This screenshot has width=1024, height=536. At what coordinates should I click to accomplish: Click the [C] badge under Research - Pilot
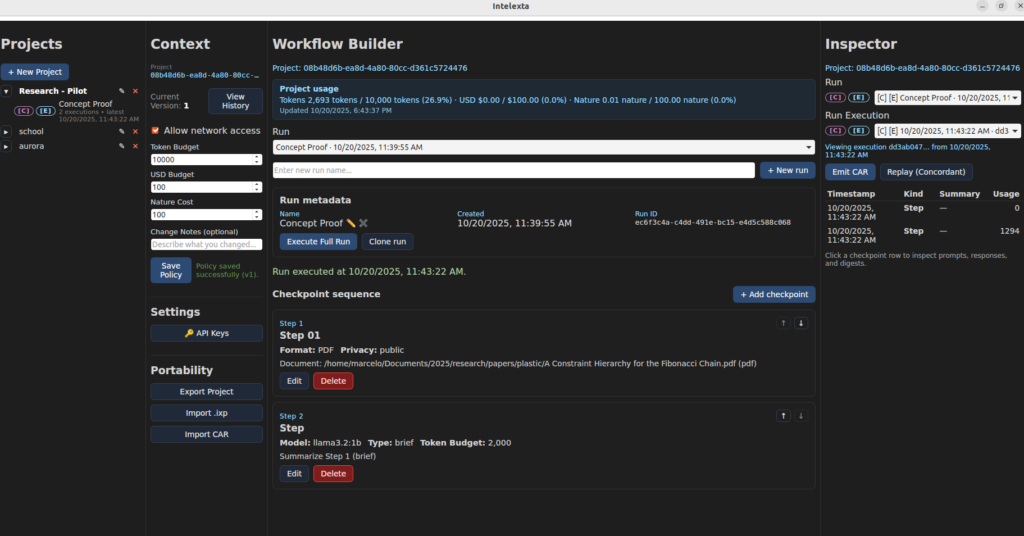click(x=23, y=110)
